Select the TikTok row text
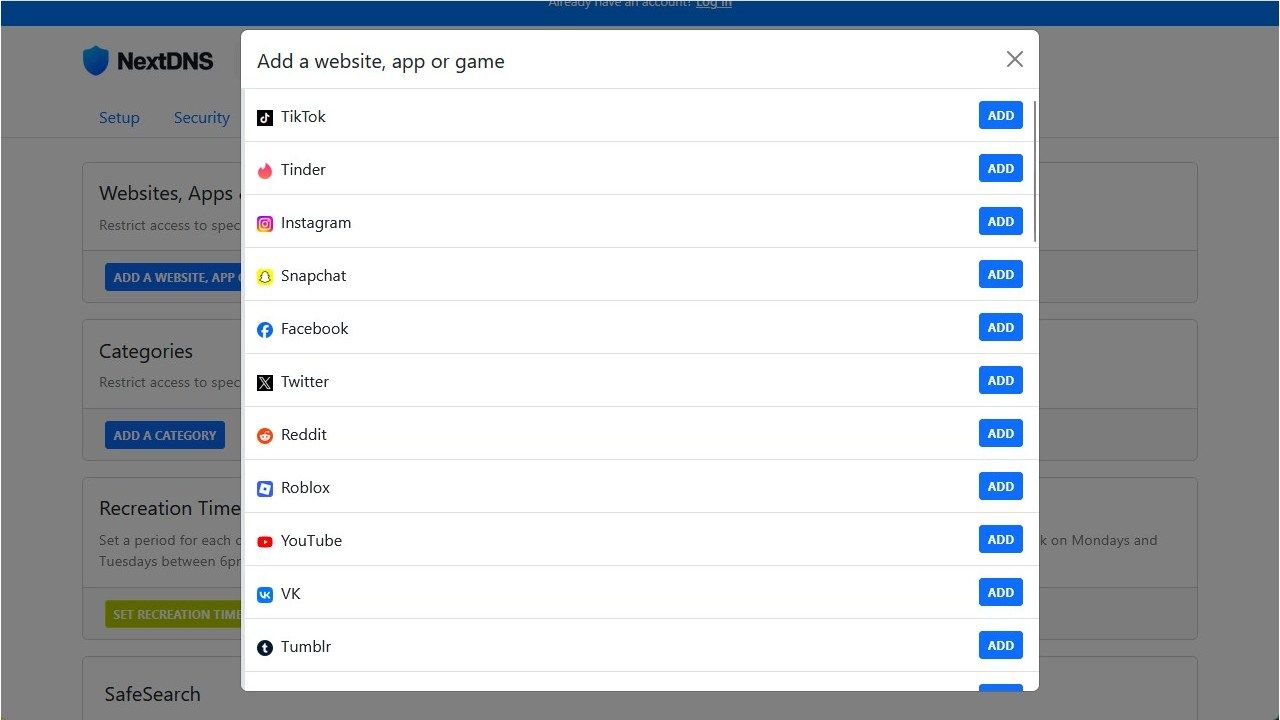The image size is (1280, 720). [x=303, y=117]
